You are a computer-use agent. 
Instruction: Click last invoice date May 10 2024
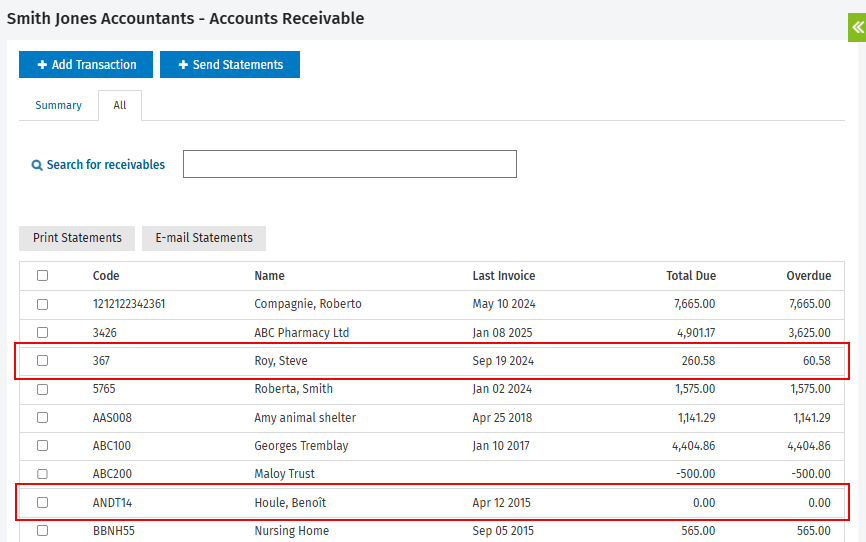point(504,304)
